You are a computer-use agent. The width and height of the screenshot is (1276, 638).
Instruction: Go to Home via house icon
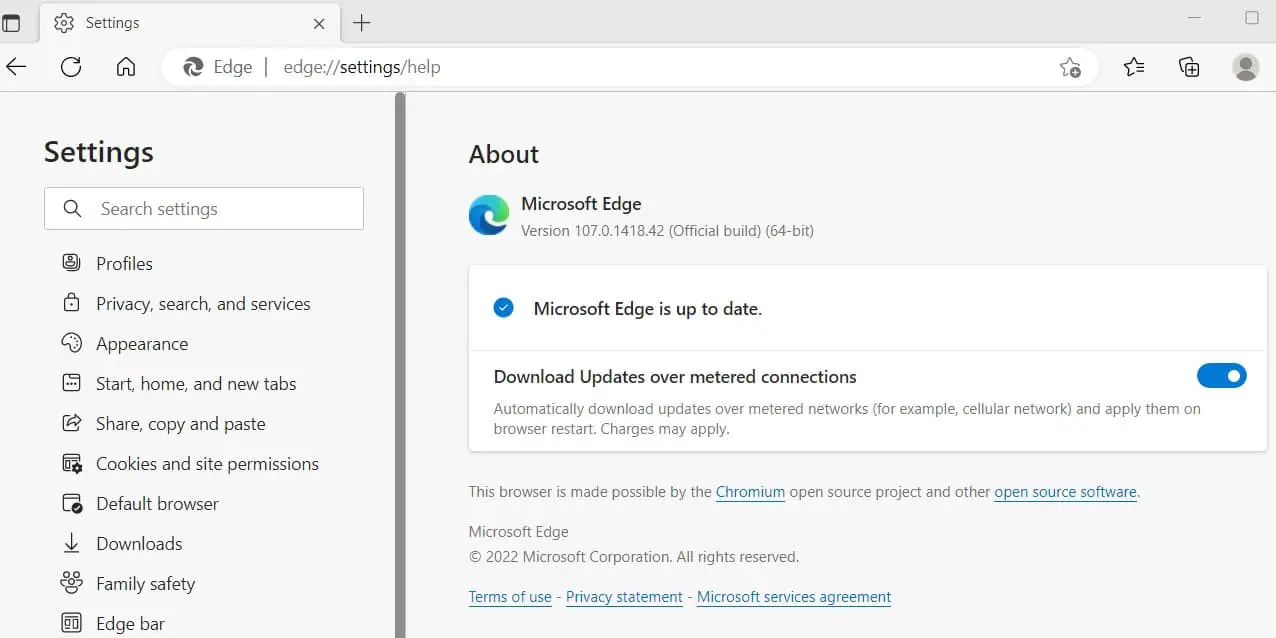(126, 67)
